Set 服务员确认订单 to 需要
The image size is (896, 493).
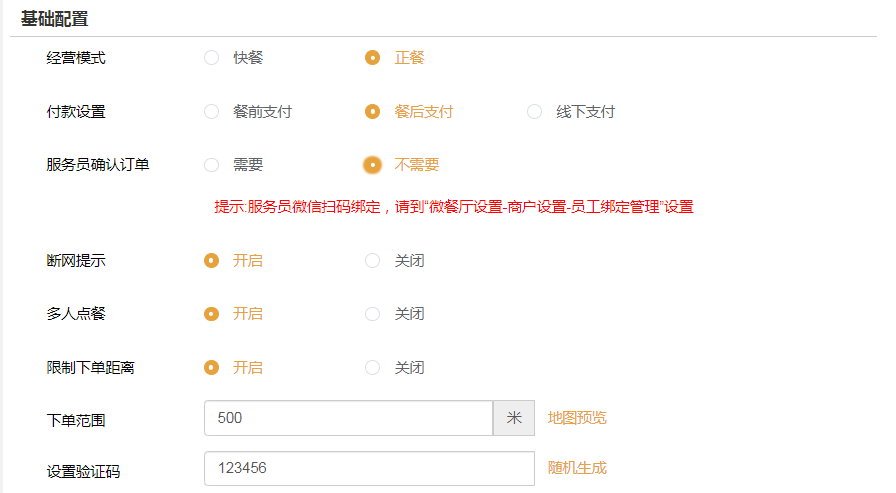point(212,165)
